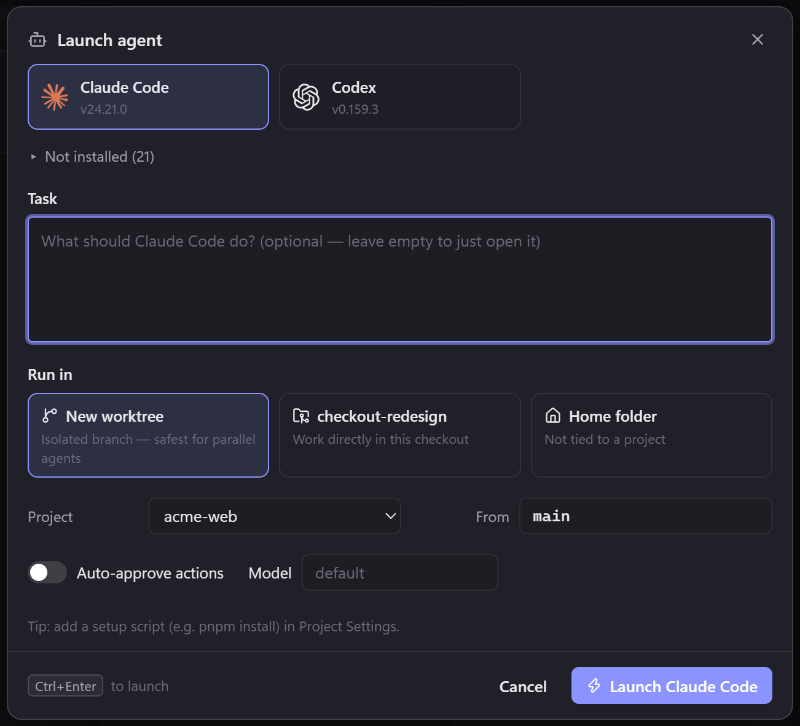The height and width of the screenshot is (726, 800).
Task: Click the robot icon beside Launch agent
Action: coord(37,40)
